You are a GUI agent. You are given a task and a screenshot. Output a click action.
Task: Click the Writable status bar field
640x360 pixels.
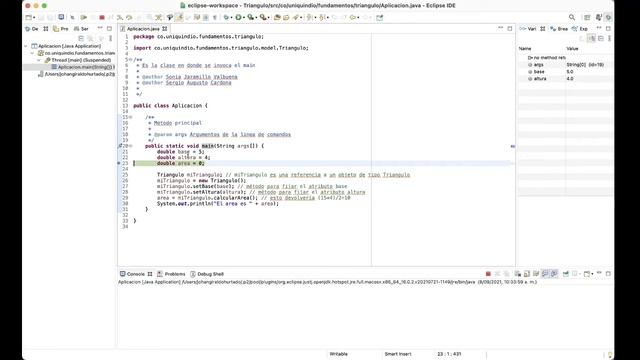click(338, 354)
